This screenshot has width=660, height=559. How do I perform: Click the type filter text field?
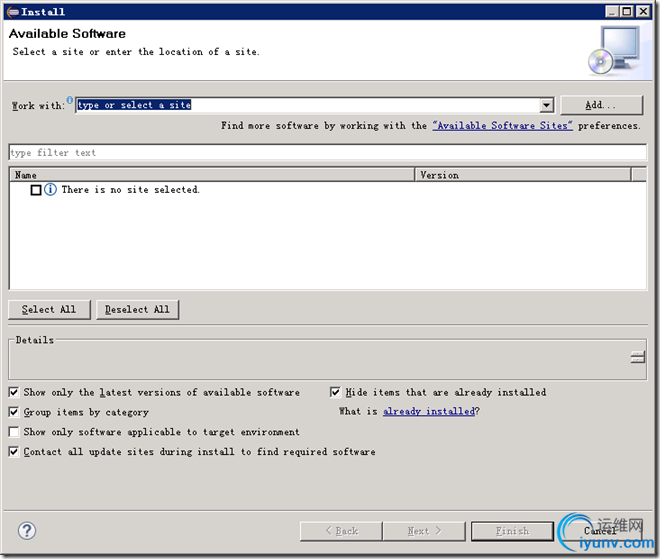tap(327, 152)
